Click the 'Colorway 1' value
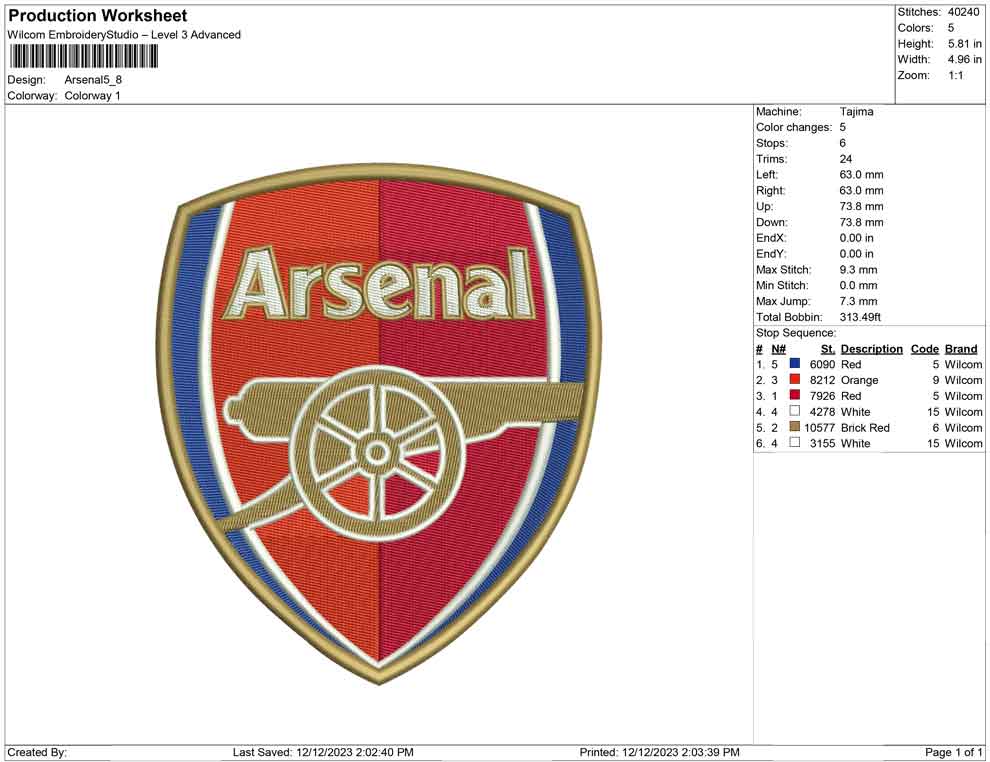Screen dimensions: 990x762 [x=92, y=95]
